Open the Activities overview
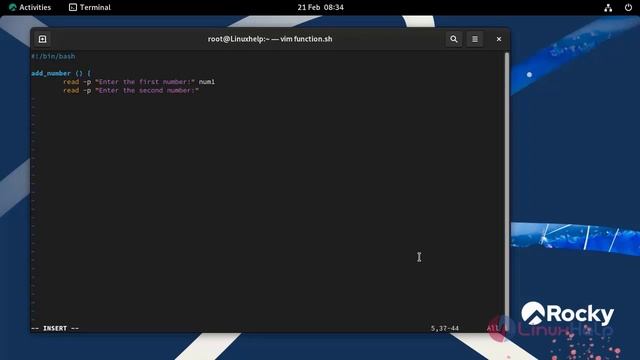 pyautogui.click(x=30, y=7)
